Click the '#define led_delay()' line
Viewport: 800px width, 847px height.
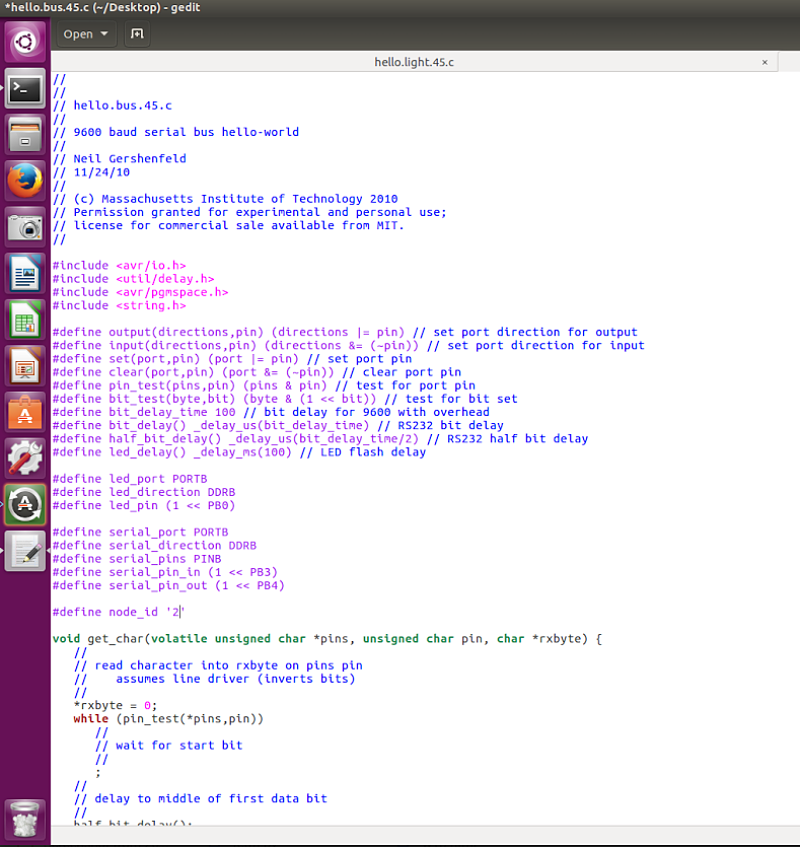[x=239, y=452]
